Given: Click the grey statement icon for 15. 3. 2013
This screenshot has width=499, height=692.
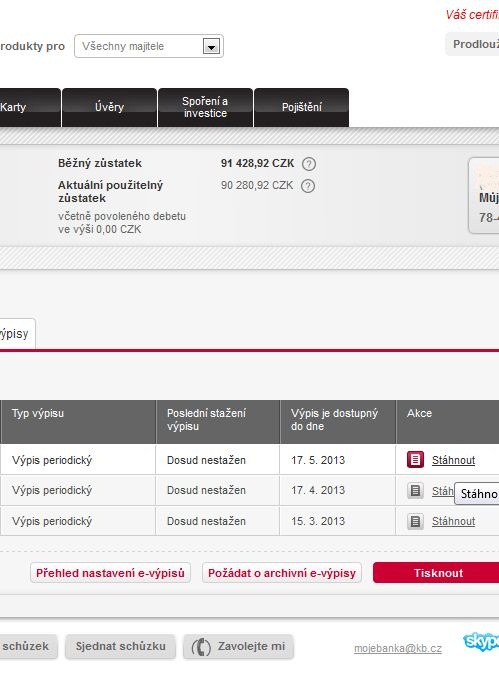Looking at the screenshot, I should tap(415, 521).
